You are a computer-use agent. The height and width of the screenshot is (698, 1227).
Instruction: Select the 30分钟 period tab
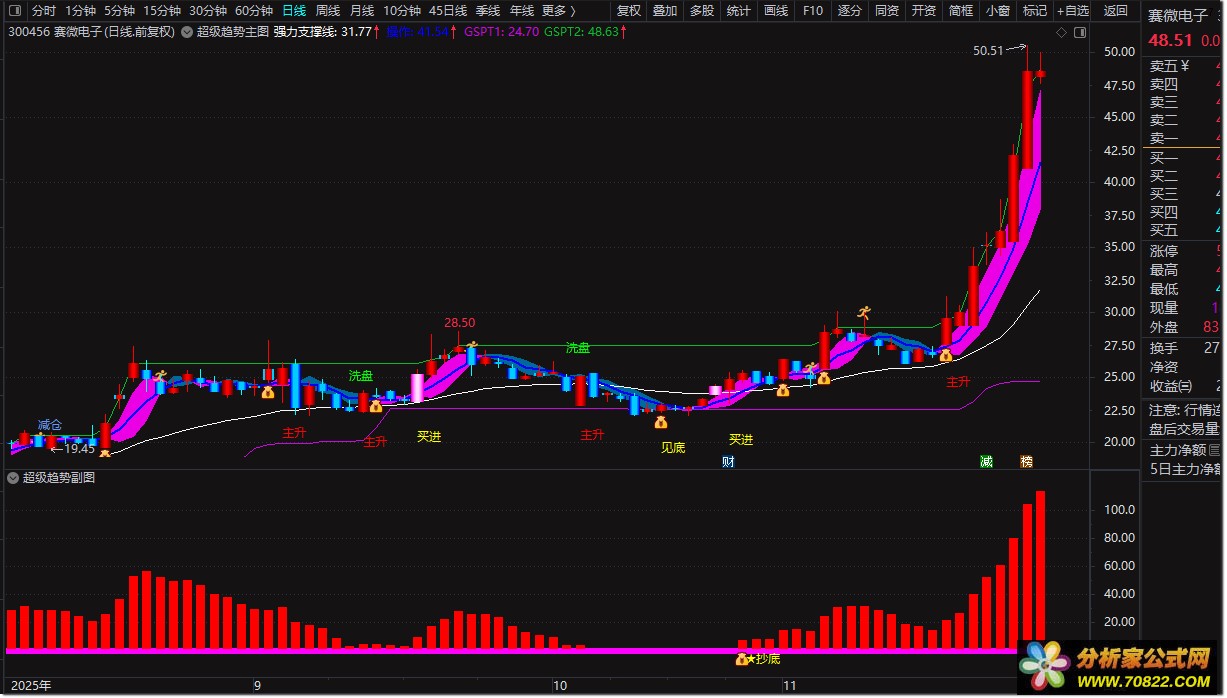208,11
